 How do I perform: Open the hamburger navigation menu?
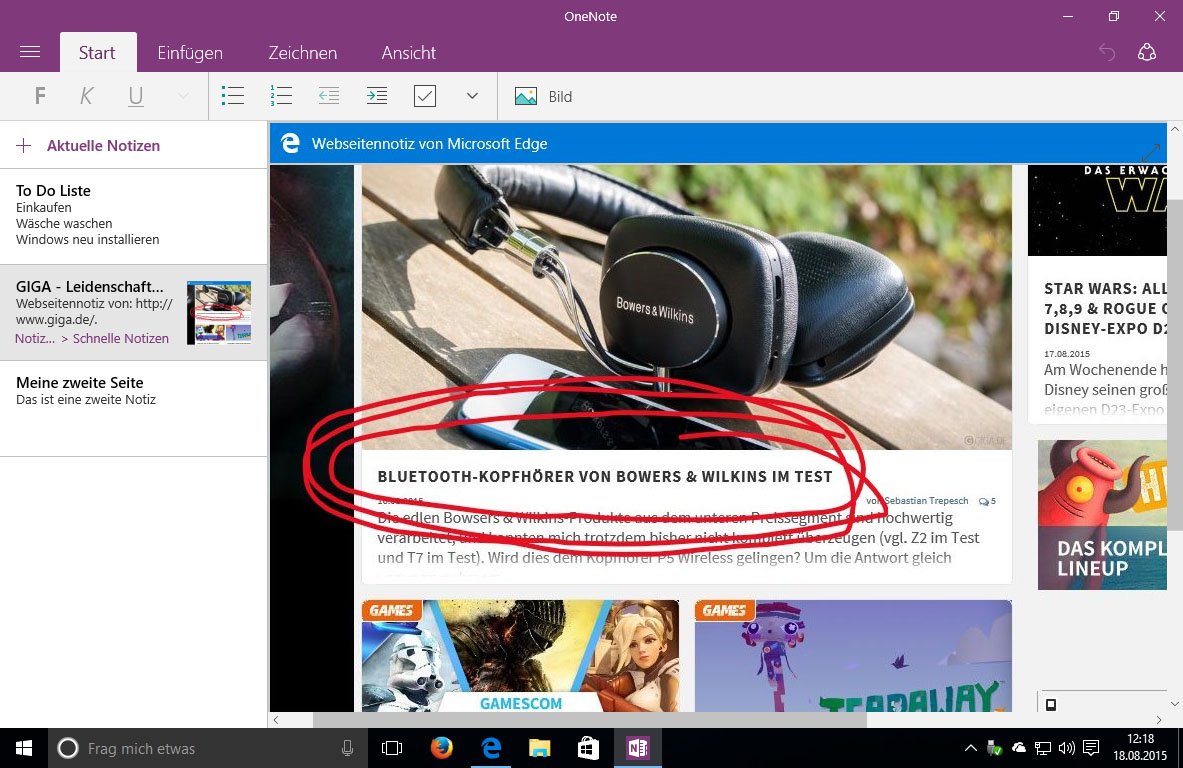click(x=30, y=52)
